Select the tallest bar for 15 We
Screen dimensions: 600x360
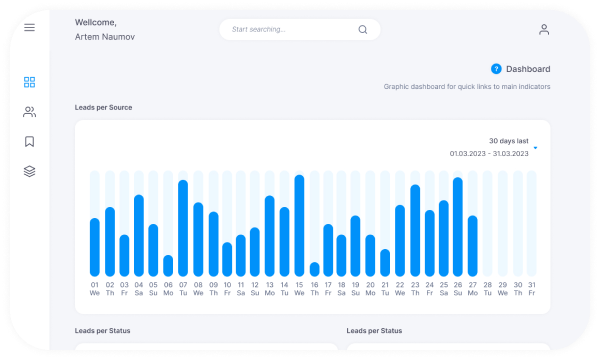[x=299, y=226]
